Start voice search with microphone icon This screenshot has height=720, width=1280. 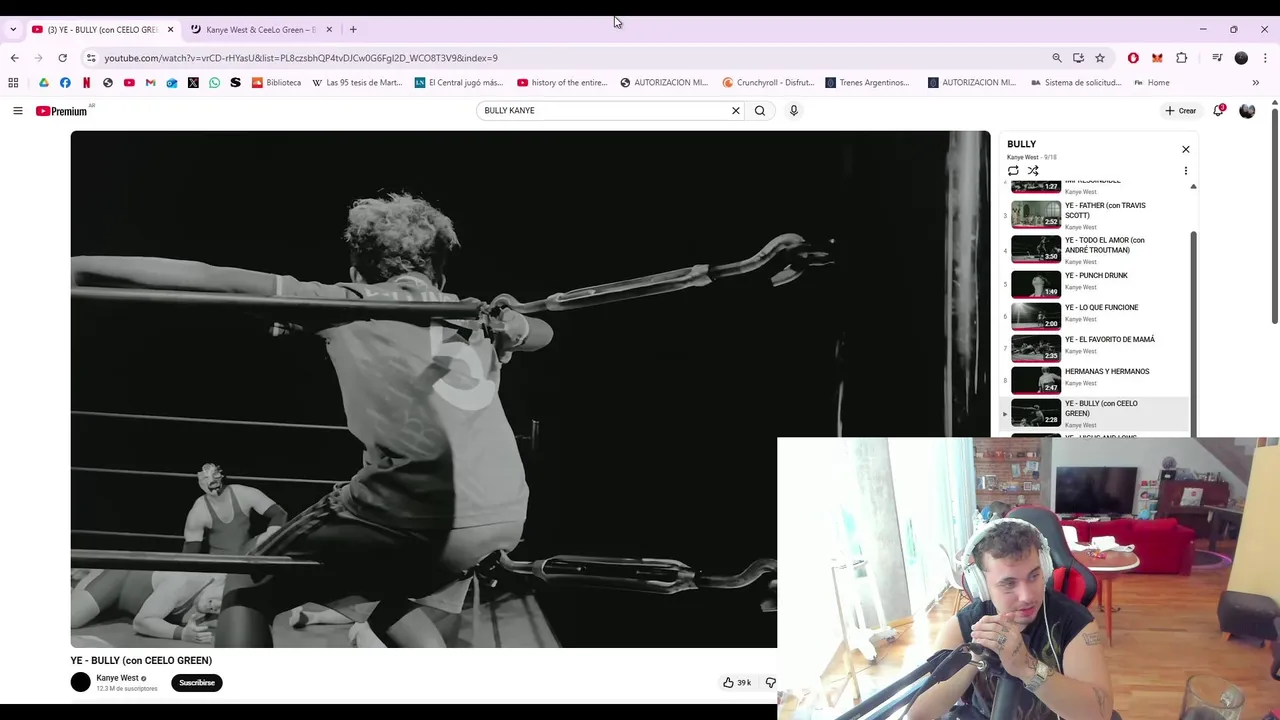click(x=794, y=111)
